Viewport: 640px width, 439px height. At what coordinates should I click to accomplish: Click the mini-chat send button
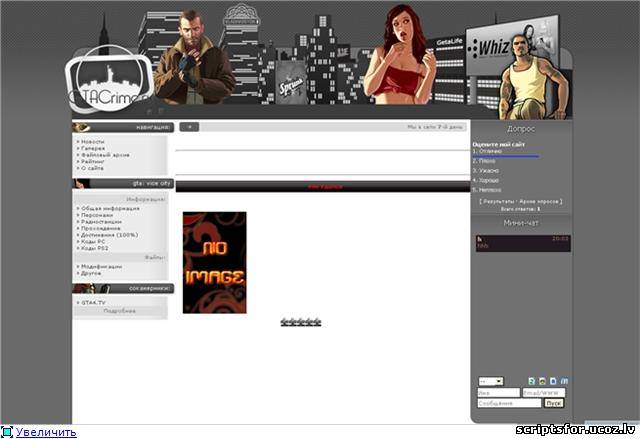point(554,403)
